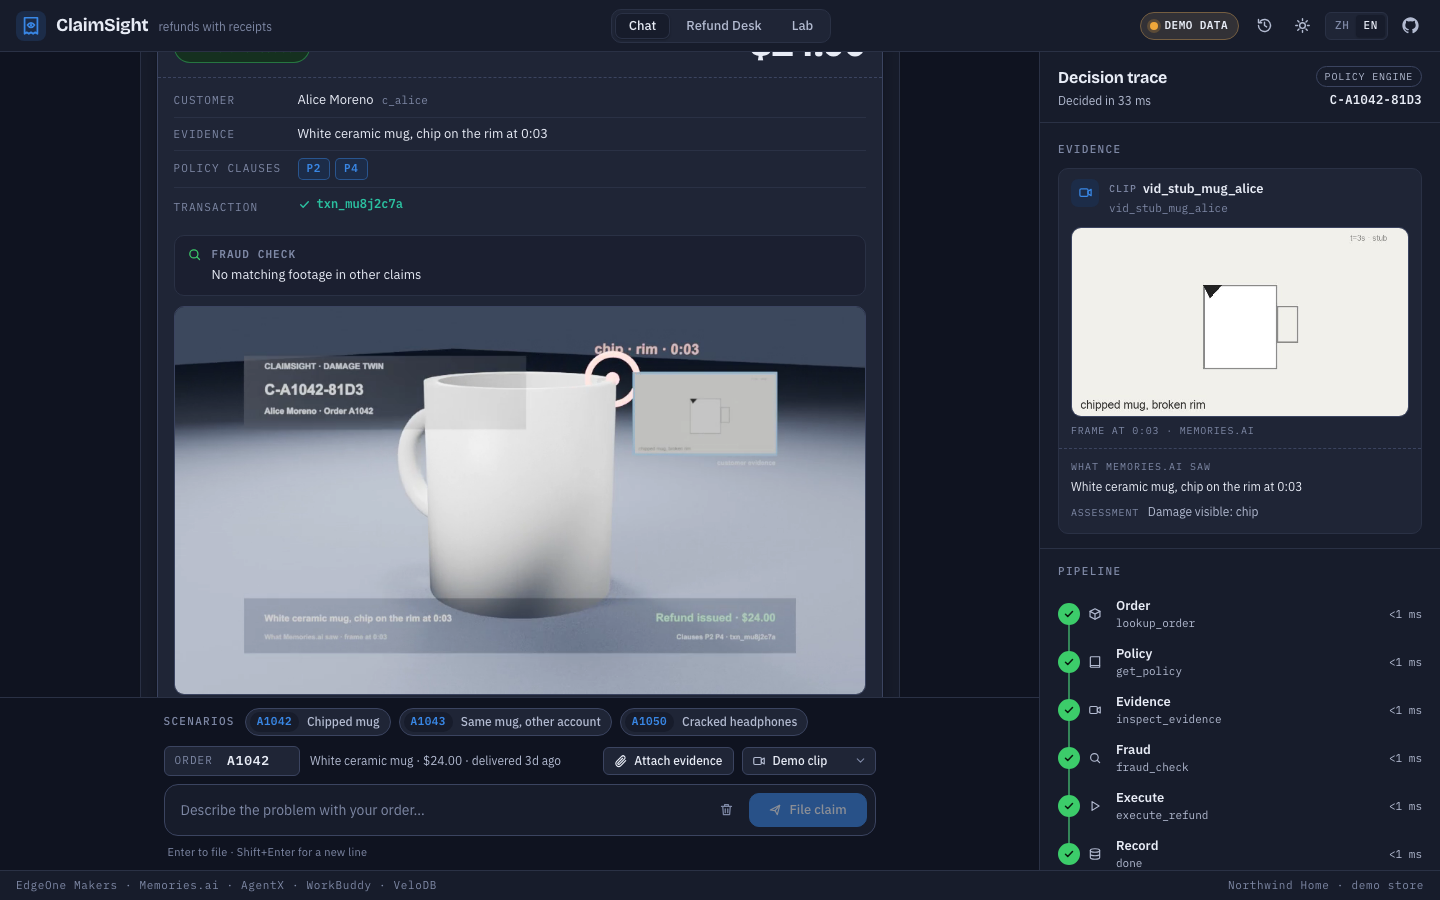Click the VeloDB footer link
This screenshot has height=900, width=1440.
coord(415,886)
